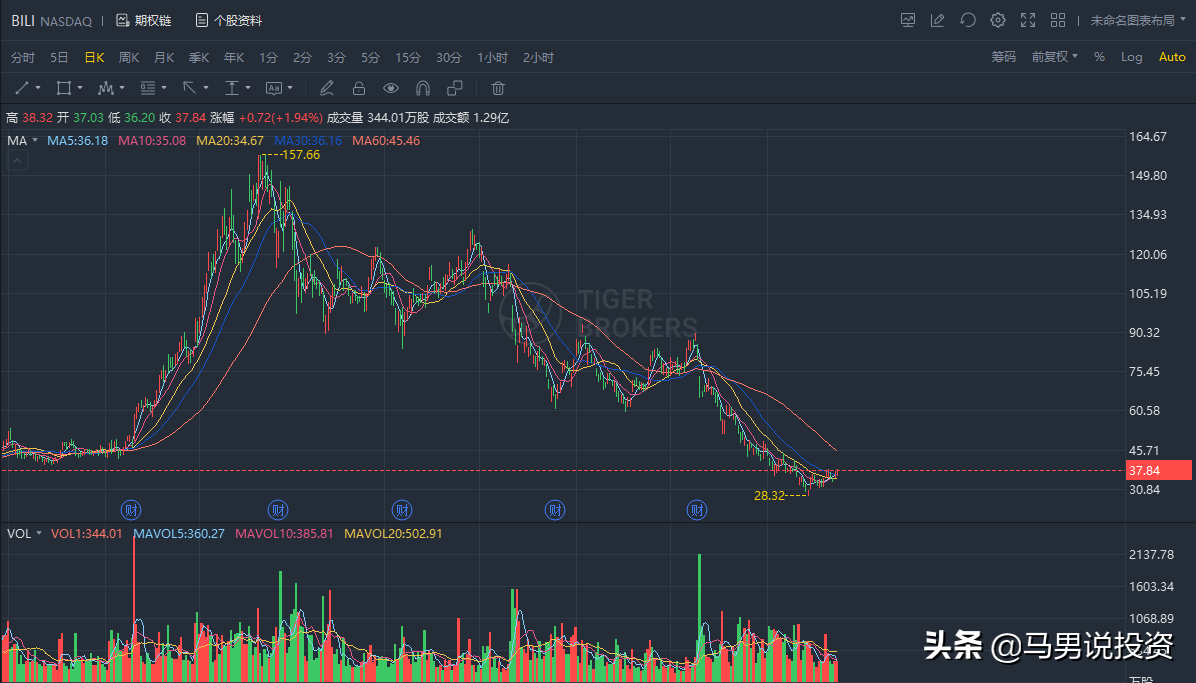Click the MA60:45.46 legend value
This screenshot has height=683, width=1196.
pos(386,140)
